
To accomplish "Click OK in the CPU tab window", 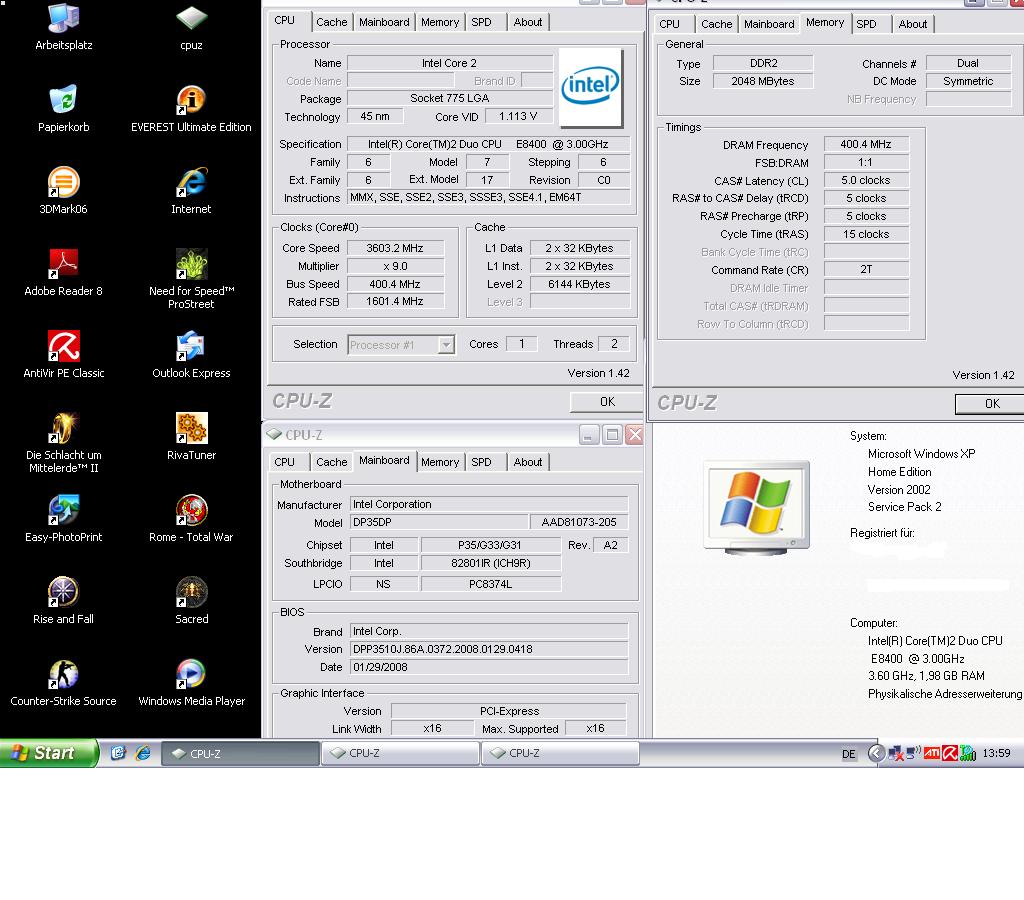I will click(606, 402).
